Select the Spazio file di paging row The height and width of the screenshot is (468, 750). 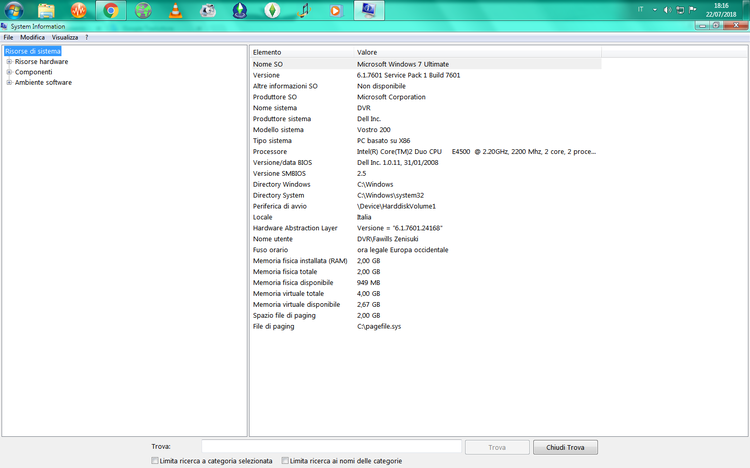click(x=426, y=316)
